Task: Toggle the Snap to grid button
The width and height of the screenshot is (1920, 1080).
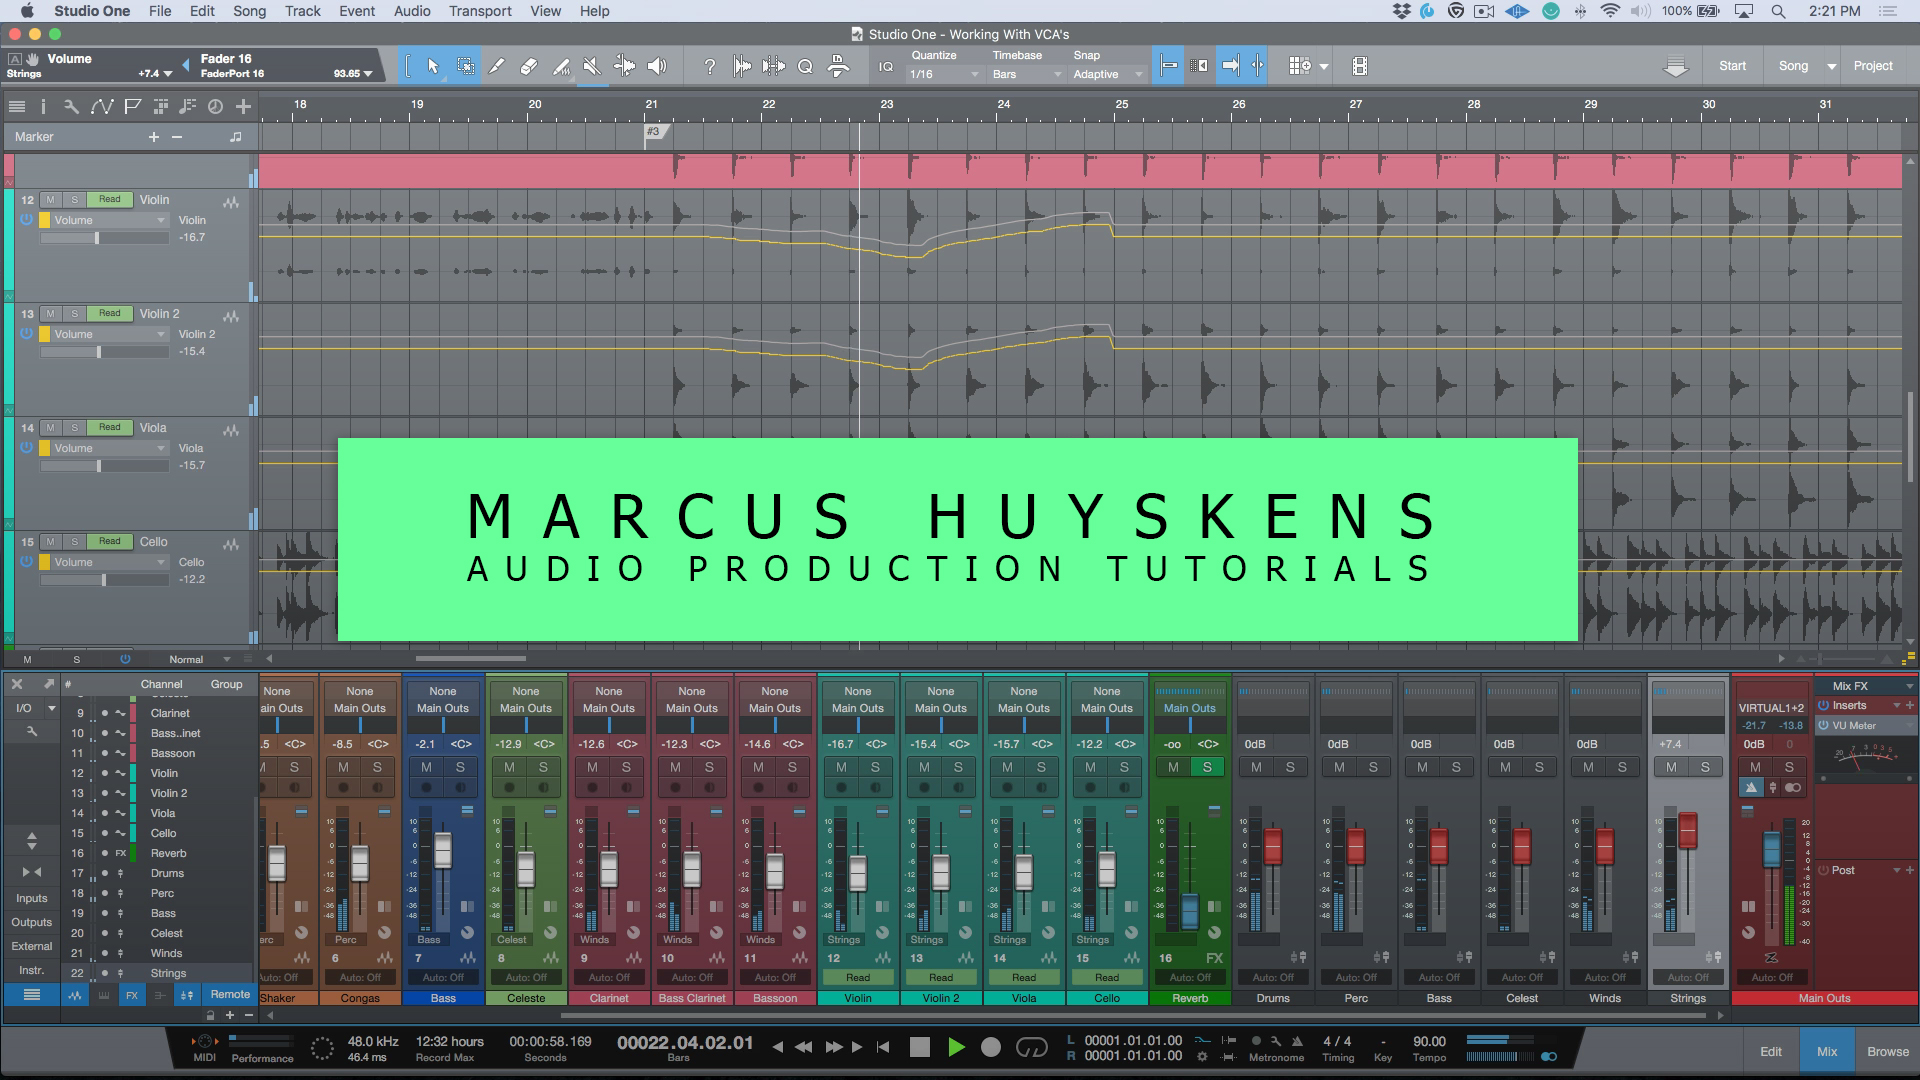Action: coord(1167,66)
